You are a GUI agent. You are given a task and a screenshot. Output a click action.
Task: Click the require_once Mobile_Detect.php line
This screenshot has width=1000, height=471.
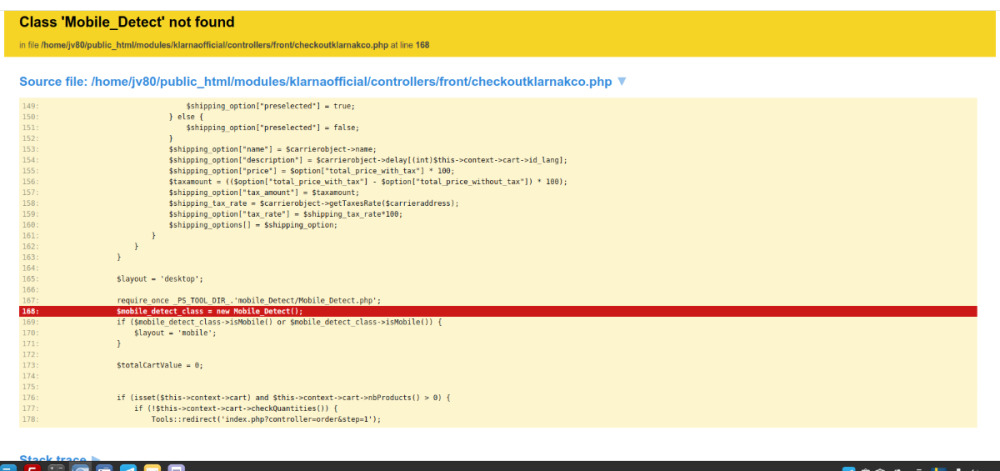click(x=234, y=300)
